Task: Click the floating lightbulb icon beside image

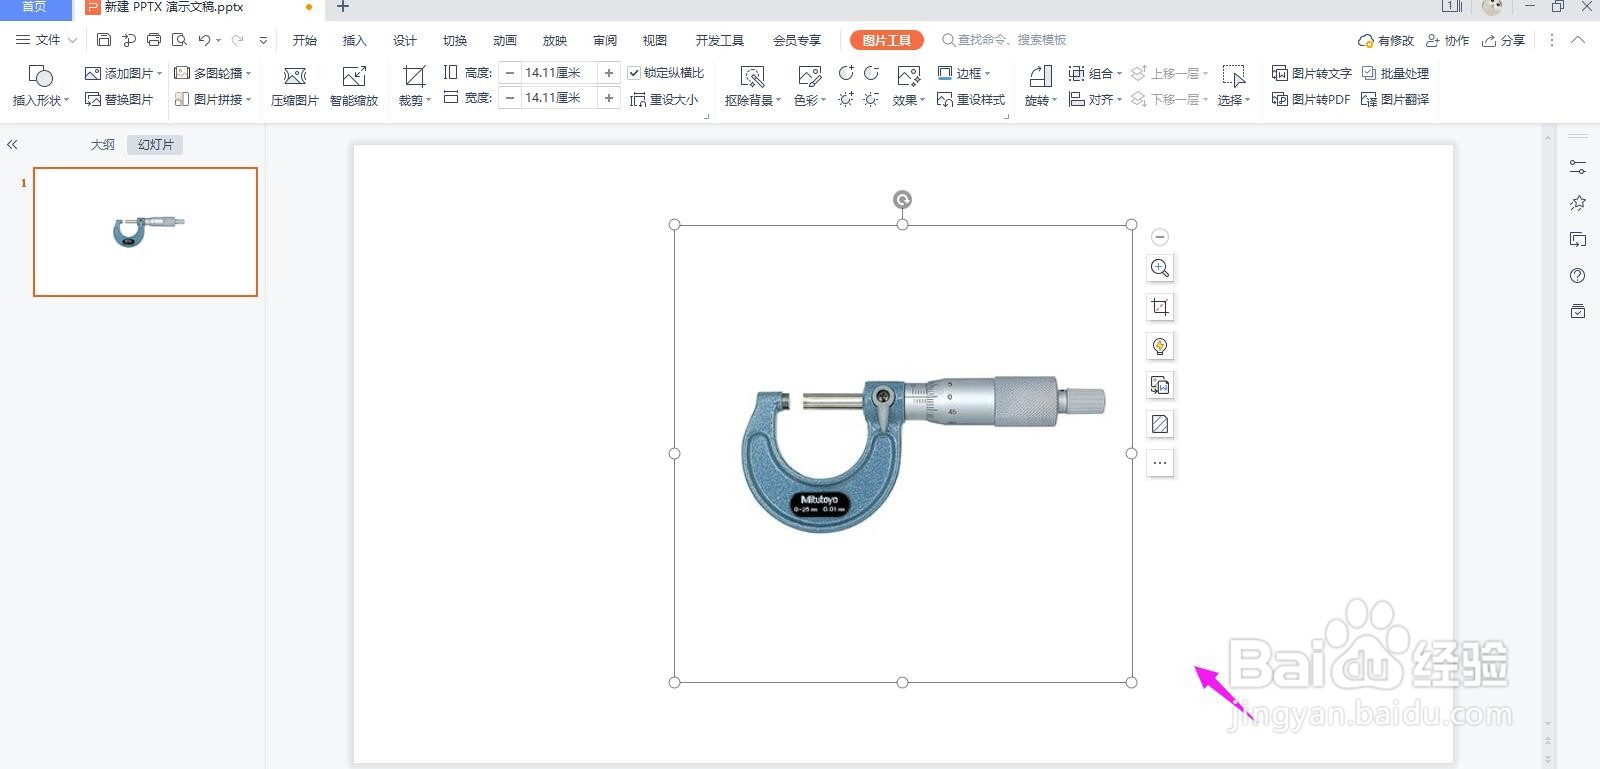Action: [x=1160, y=346]
